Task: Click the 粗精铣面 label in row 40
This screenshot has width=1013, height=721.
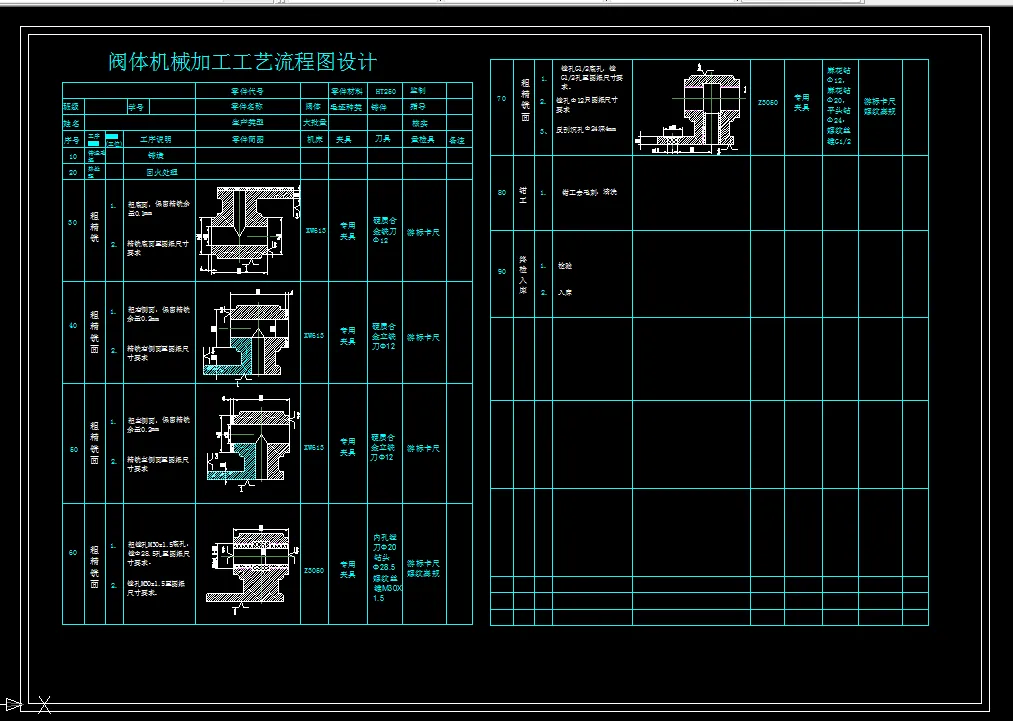Action: click(x=95, y=332)
